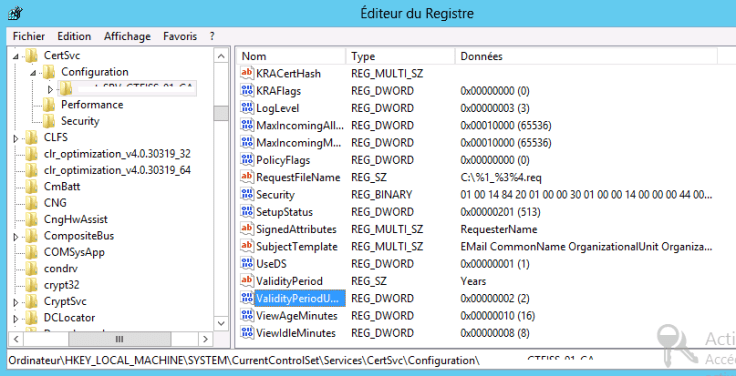
Task: Click the Security binary value icon
Action: click(x=246, y=194)
